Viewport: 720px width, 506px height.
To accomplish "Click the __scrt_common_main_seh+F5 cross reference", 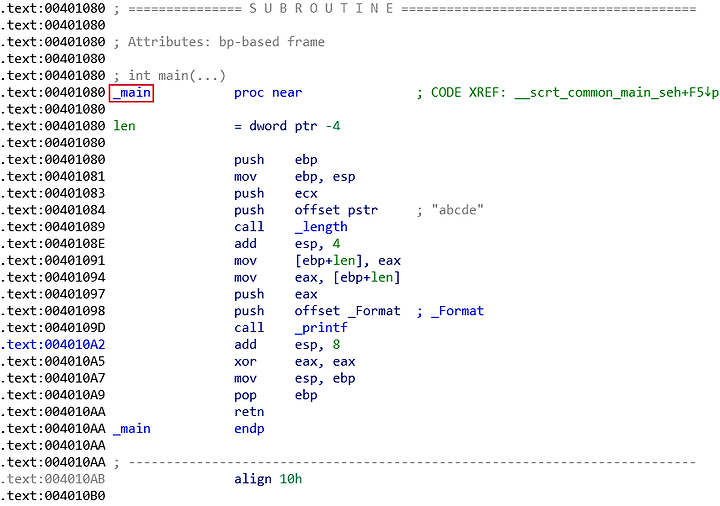I will (609, 93).
